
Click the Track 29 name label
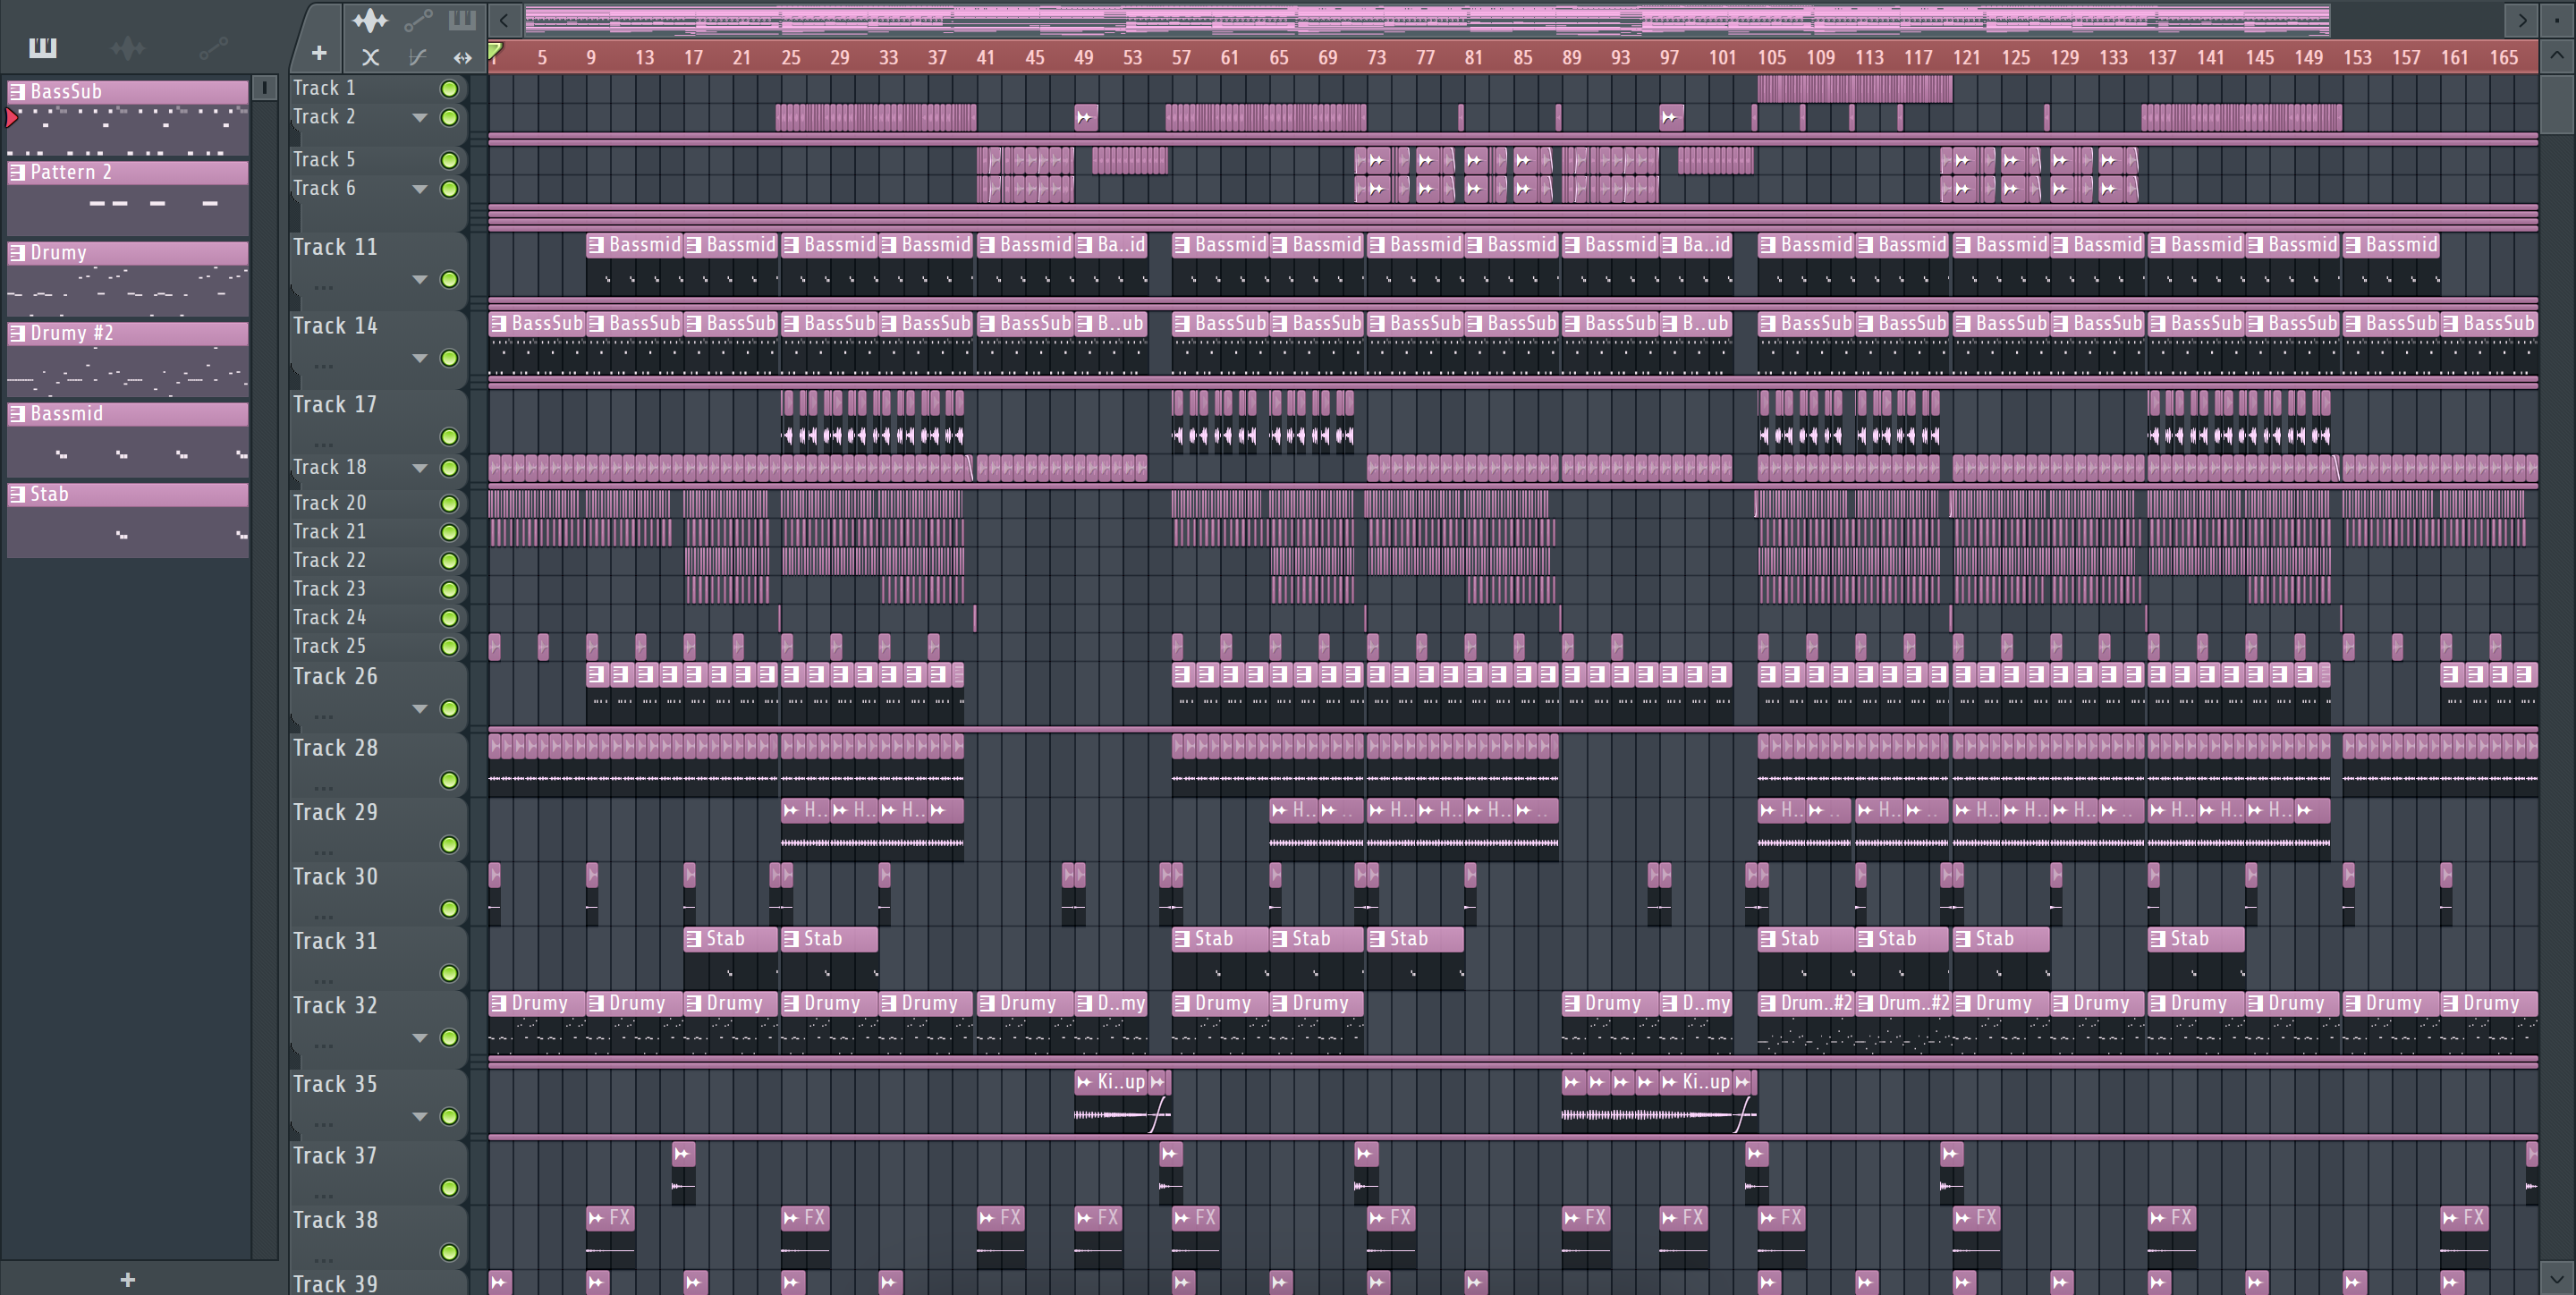point(335,812)
